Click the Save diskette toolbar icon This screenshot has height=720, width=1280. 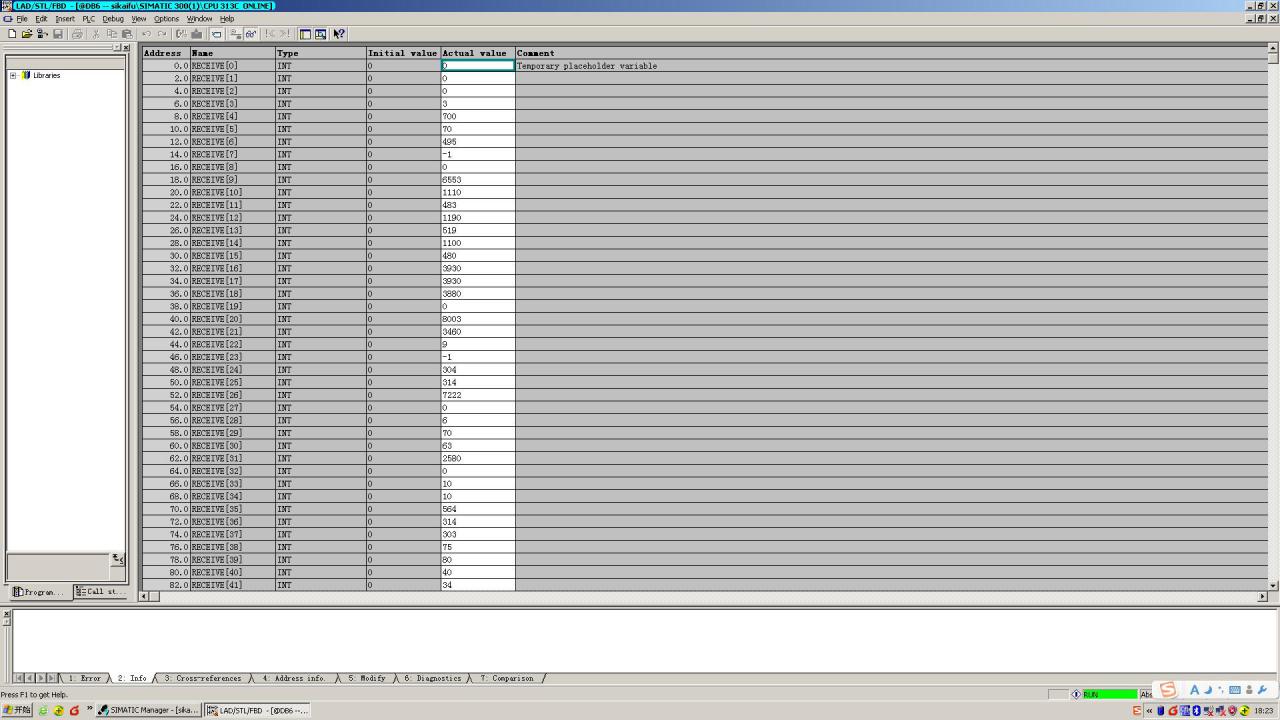click(x=58, y=34)
